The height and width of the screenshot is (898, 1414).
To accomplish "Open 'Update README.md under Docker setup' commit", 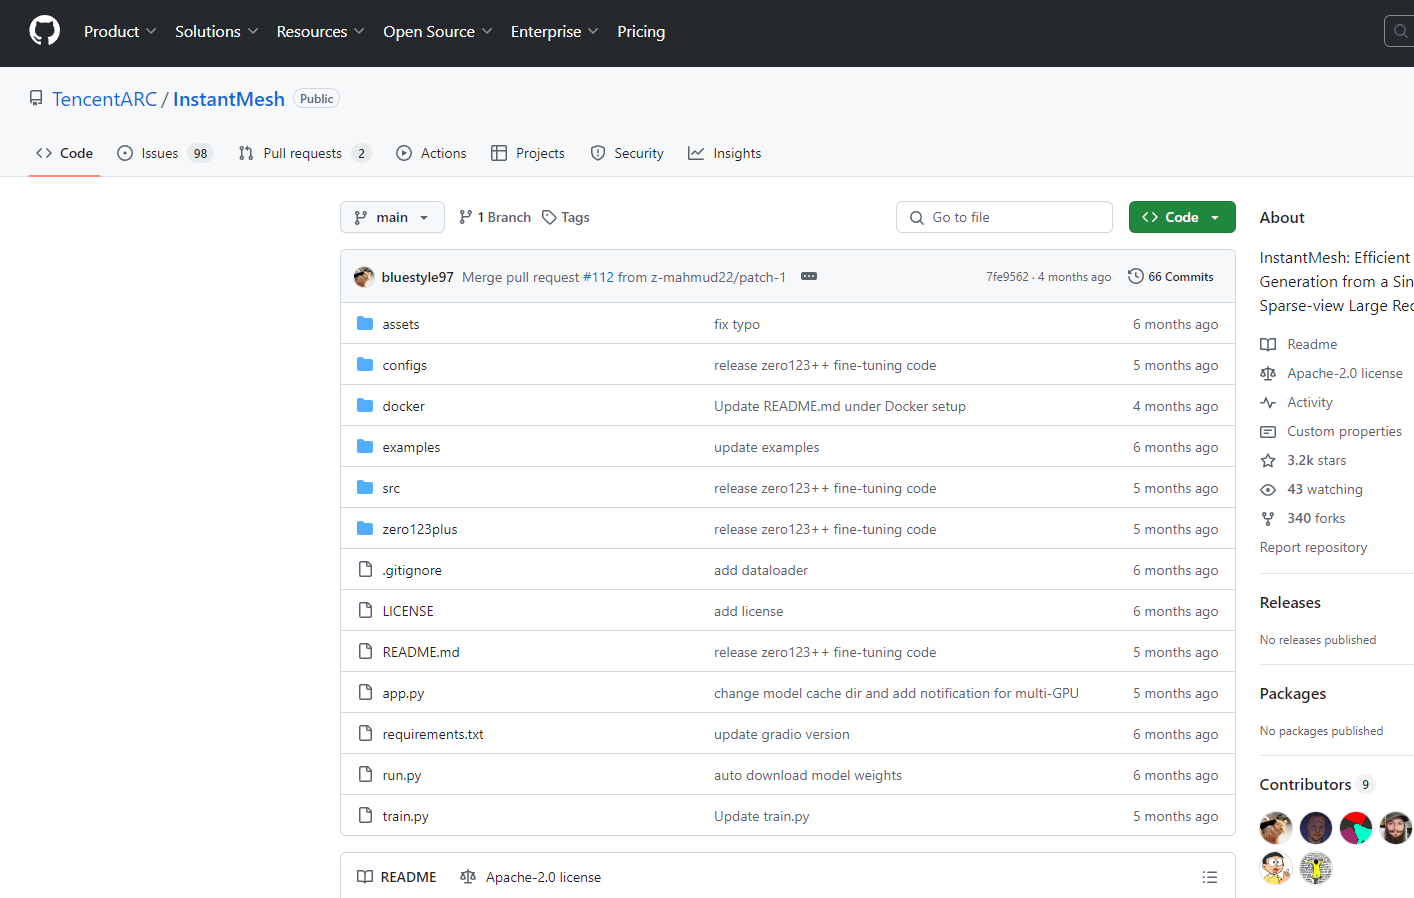I will click(840, 406).
